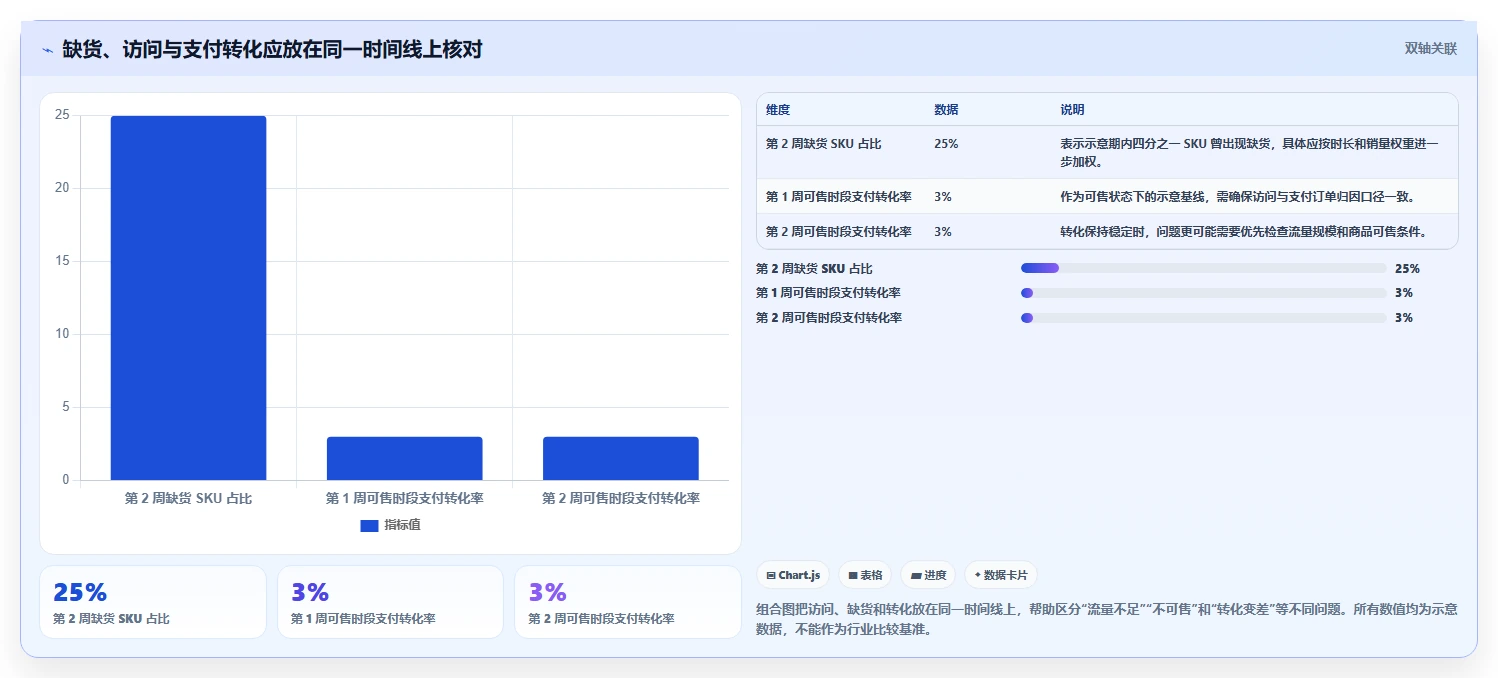Click the 说明 column header

coord(1072,110)
